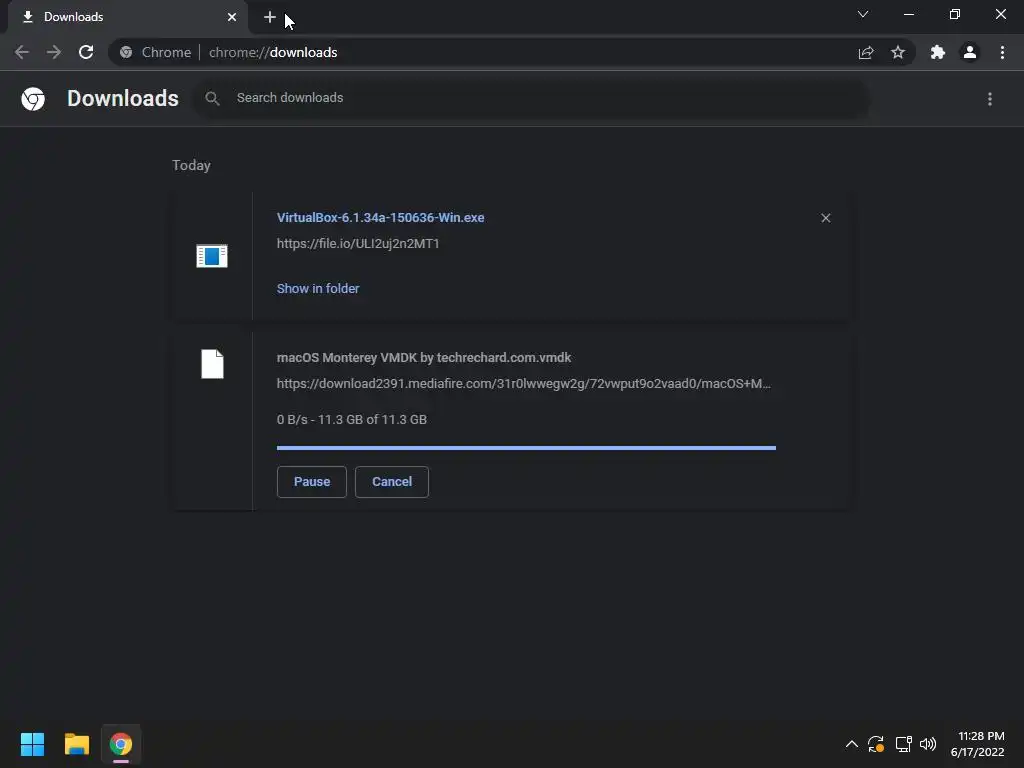Open Chrome's main three-dot menu
Viewport: 1024px width, 768px height.
1002,52
